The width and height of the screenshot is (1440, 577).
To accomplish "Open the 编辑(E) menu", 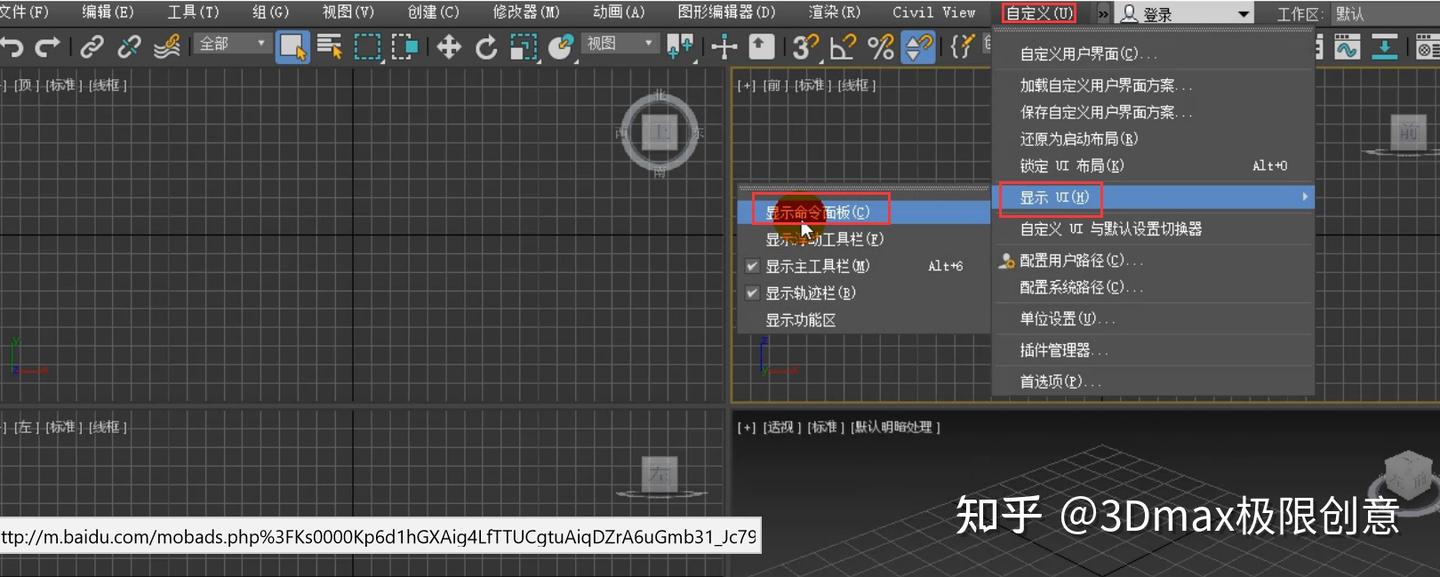I will click(x=107, y=13).
